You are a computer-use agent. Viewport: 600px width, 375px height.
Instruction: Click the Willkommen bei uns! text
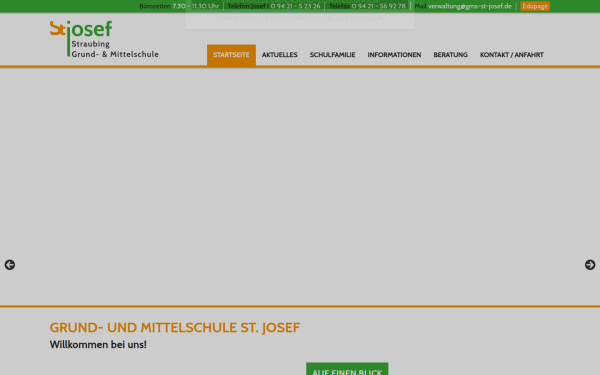(x=98, y=344)
